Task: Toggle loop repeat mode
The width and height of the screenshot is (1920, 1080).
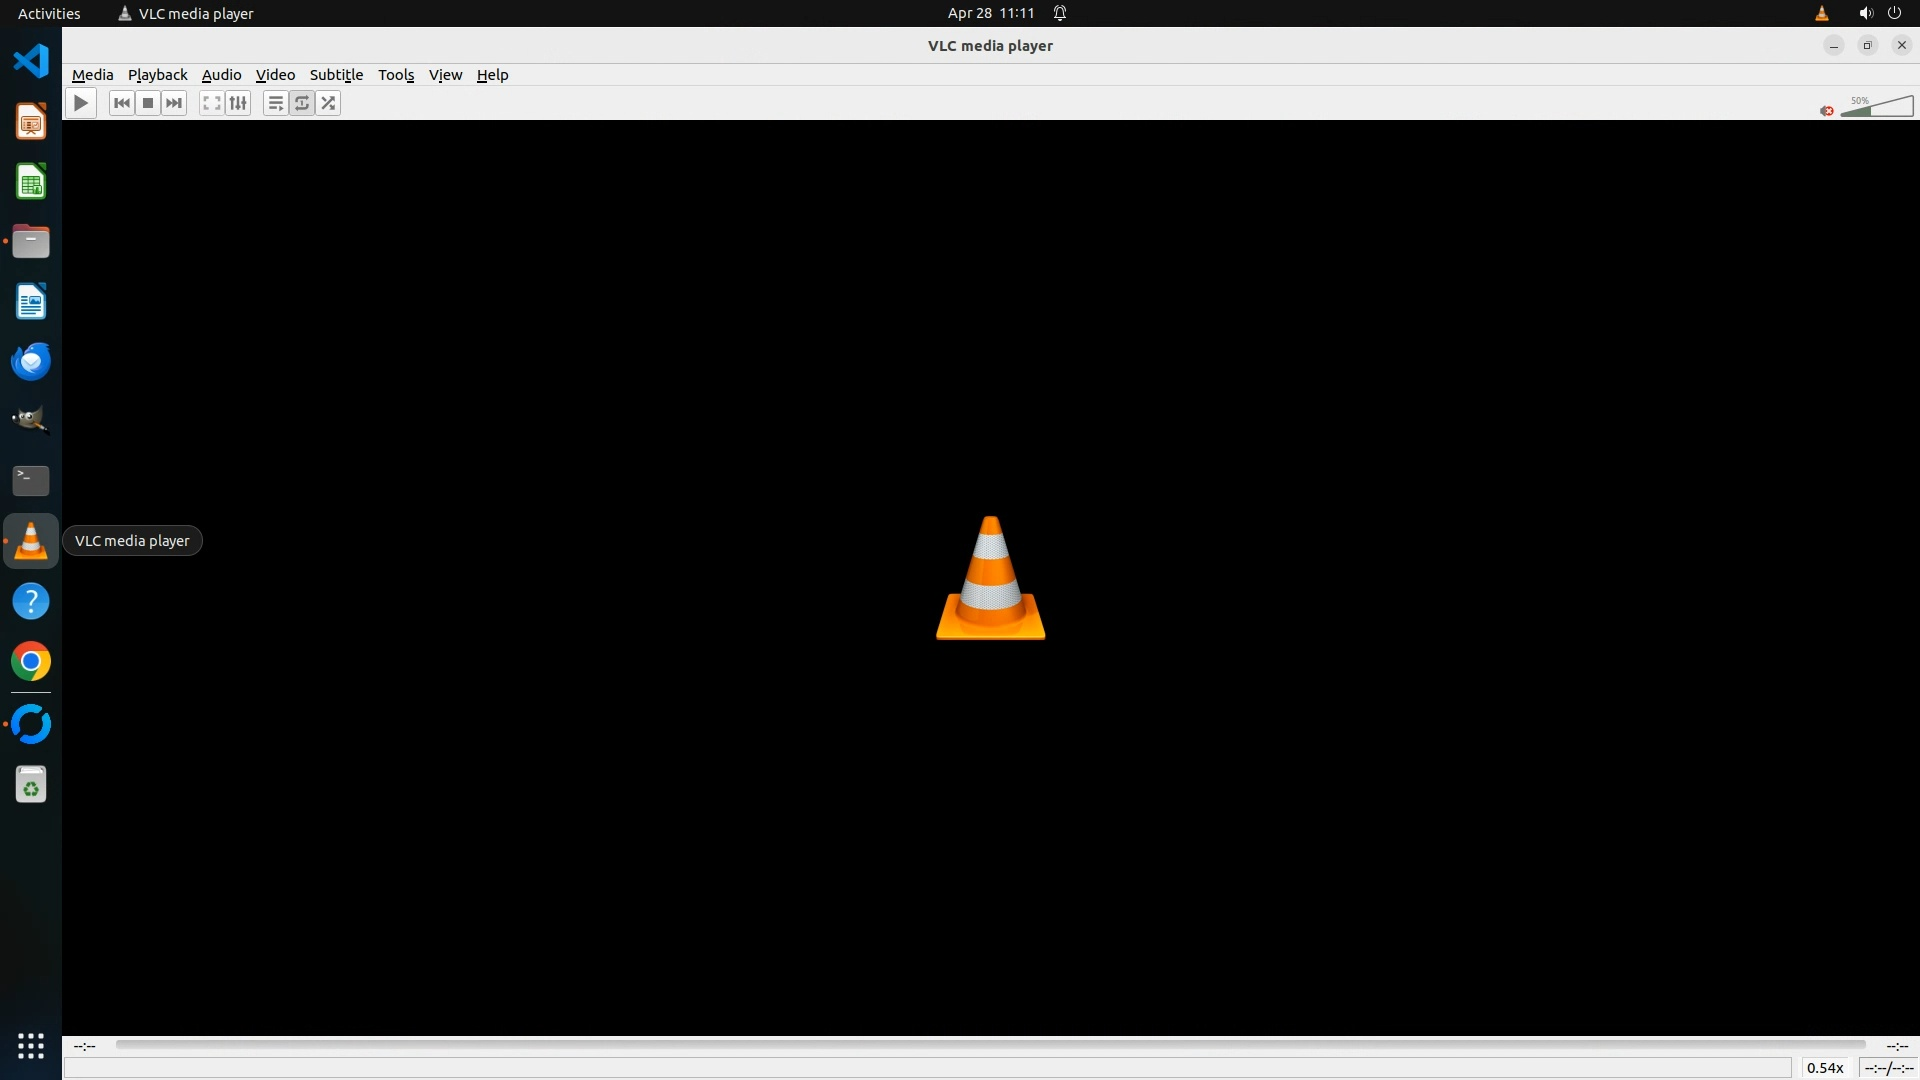Action: point(302,103)
